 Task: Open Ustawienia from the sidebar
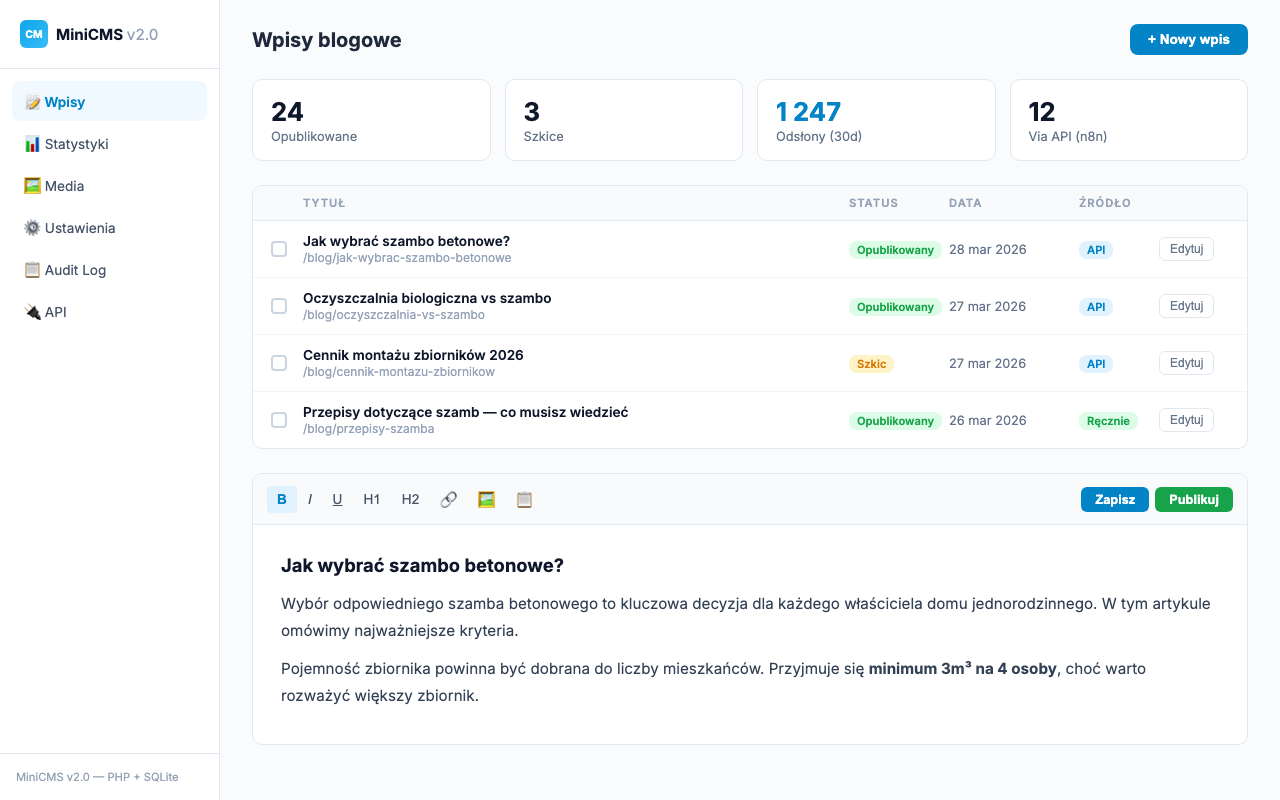80,228
